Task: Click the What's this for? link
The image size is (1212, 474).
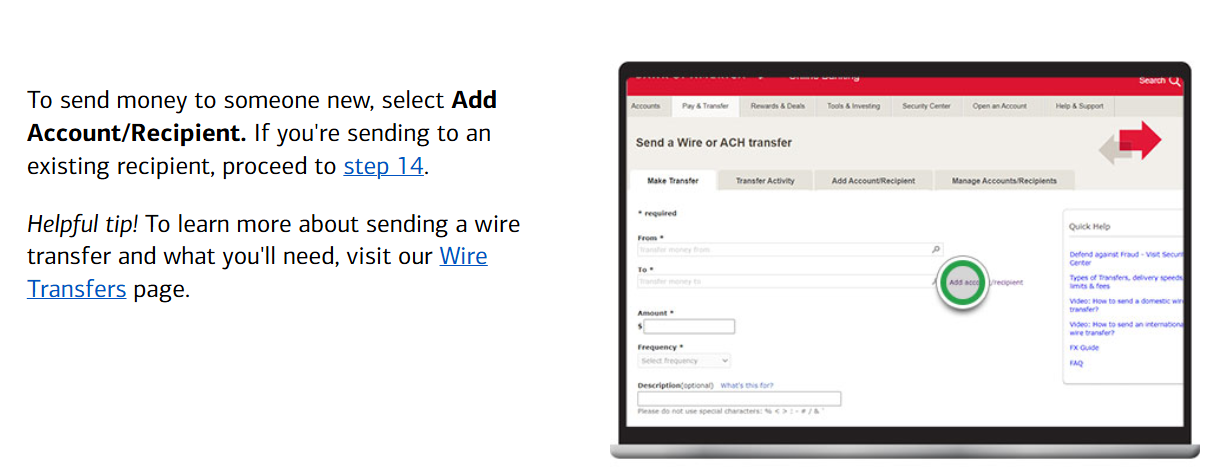Action: point(746,385)
